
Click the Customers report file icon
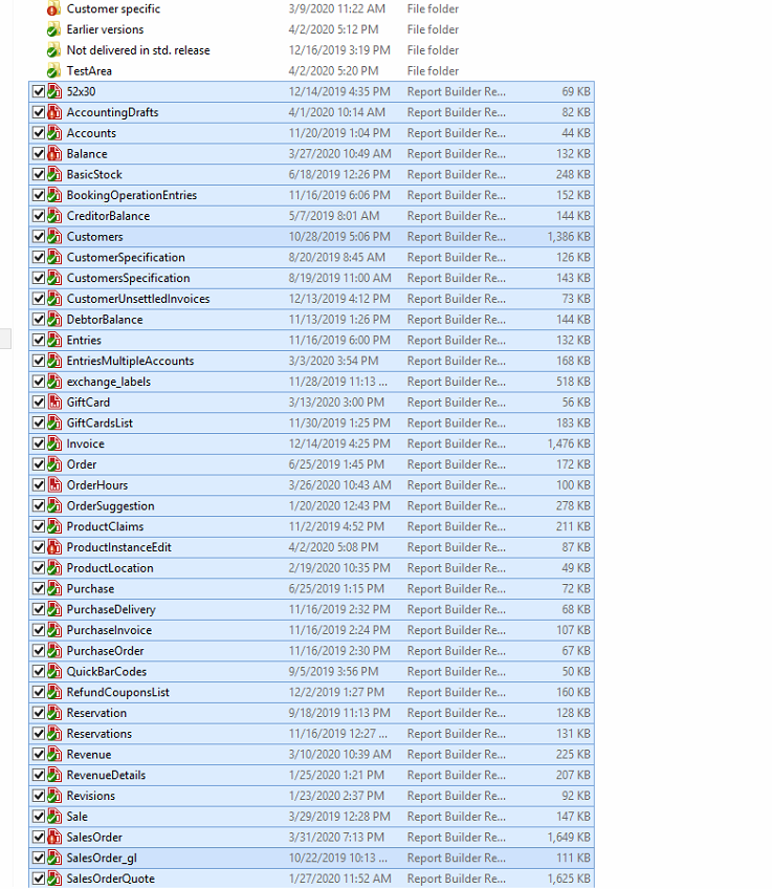point(54,237)
